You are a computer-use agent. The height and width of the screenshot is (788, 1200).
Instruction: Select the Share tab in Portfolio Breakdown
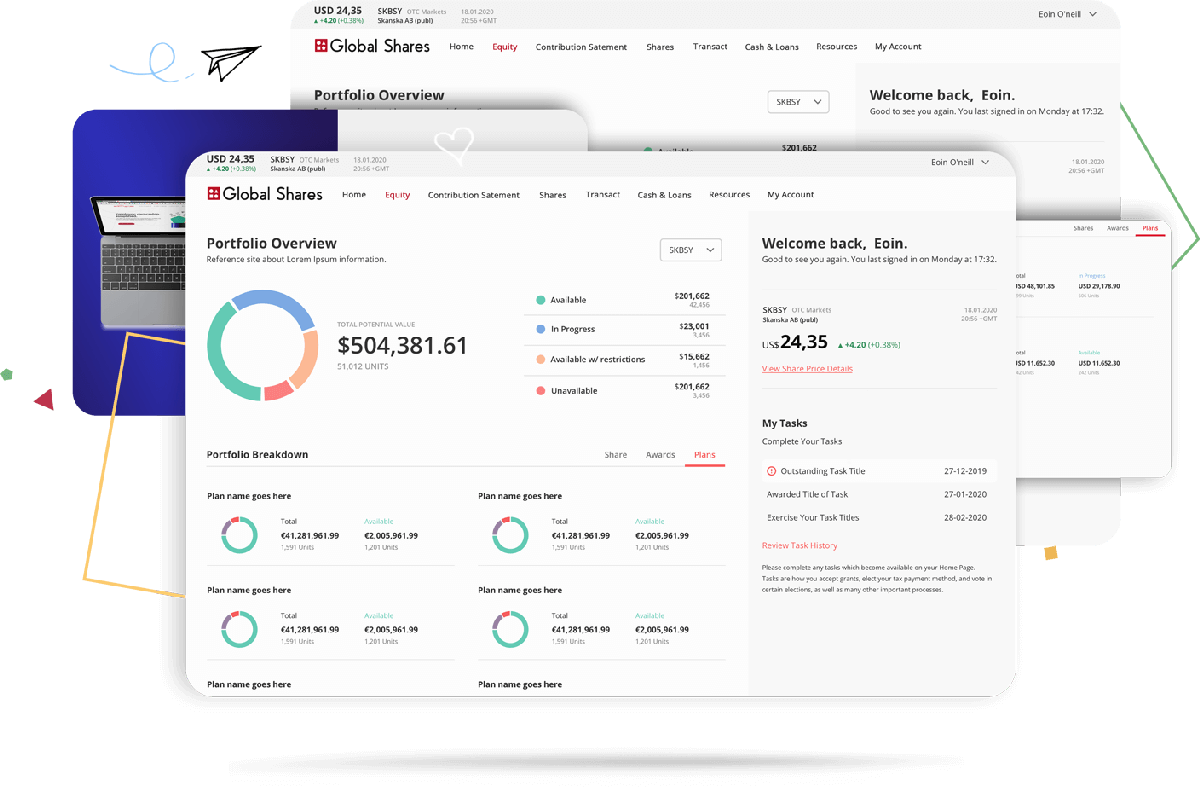(x=616, y=455)
